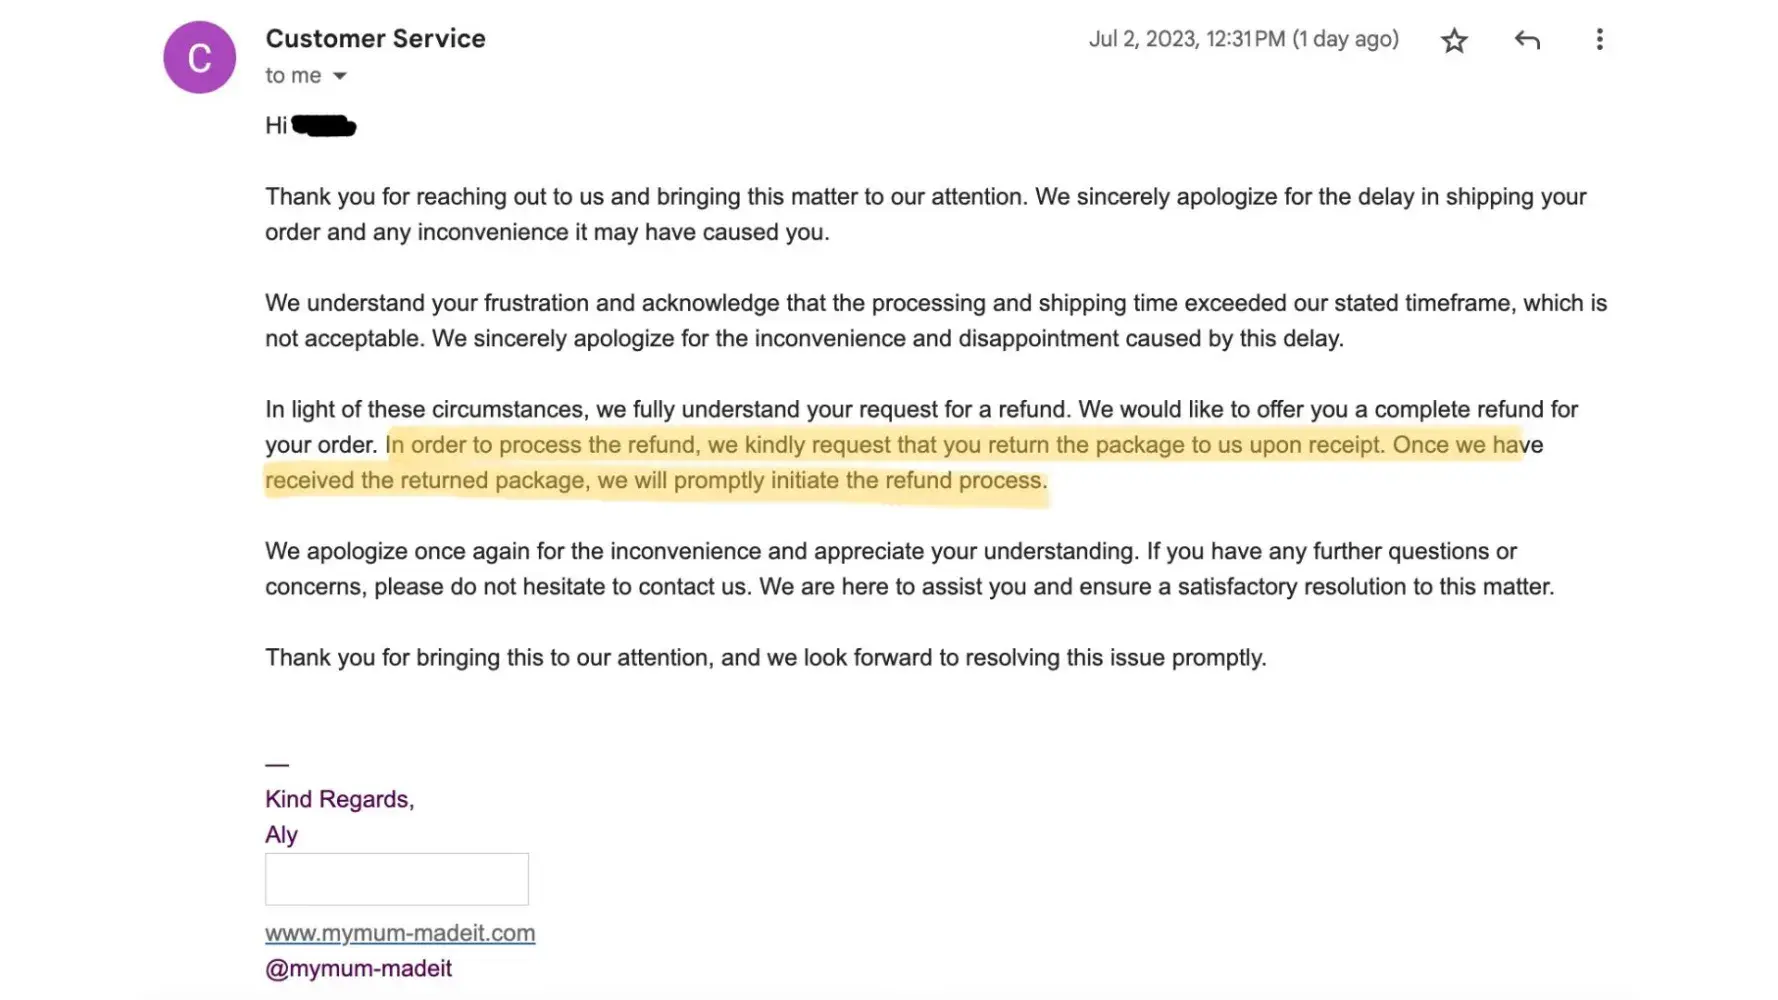
Task: Click the "Jul 2, 2023, 12:31 PM" timestamp
Action: pos(1243,39)
